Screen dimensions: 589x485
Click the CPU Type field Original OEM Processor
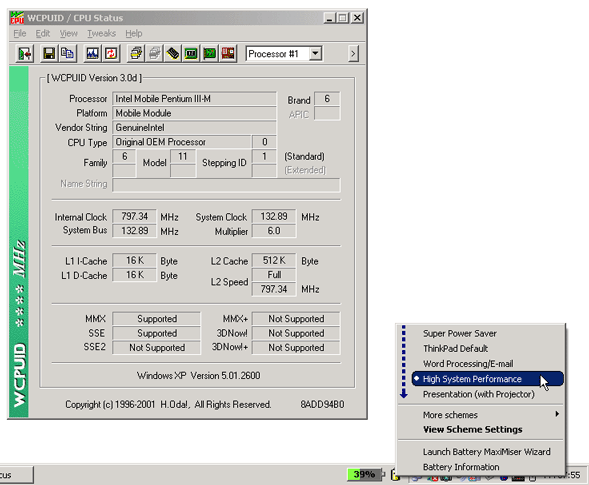(x=181, y=142)
